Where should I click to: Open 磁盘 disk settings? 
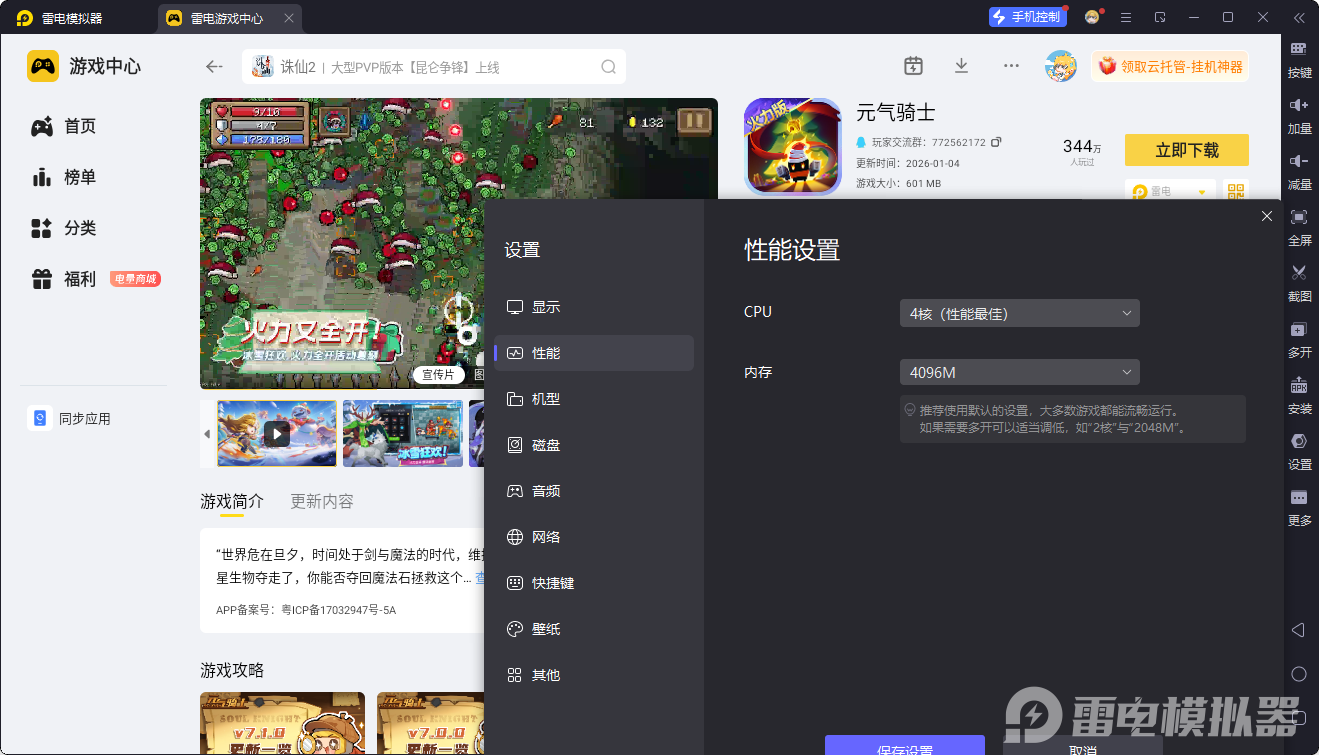(x=594, y=445)
